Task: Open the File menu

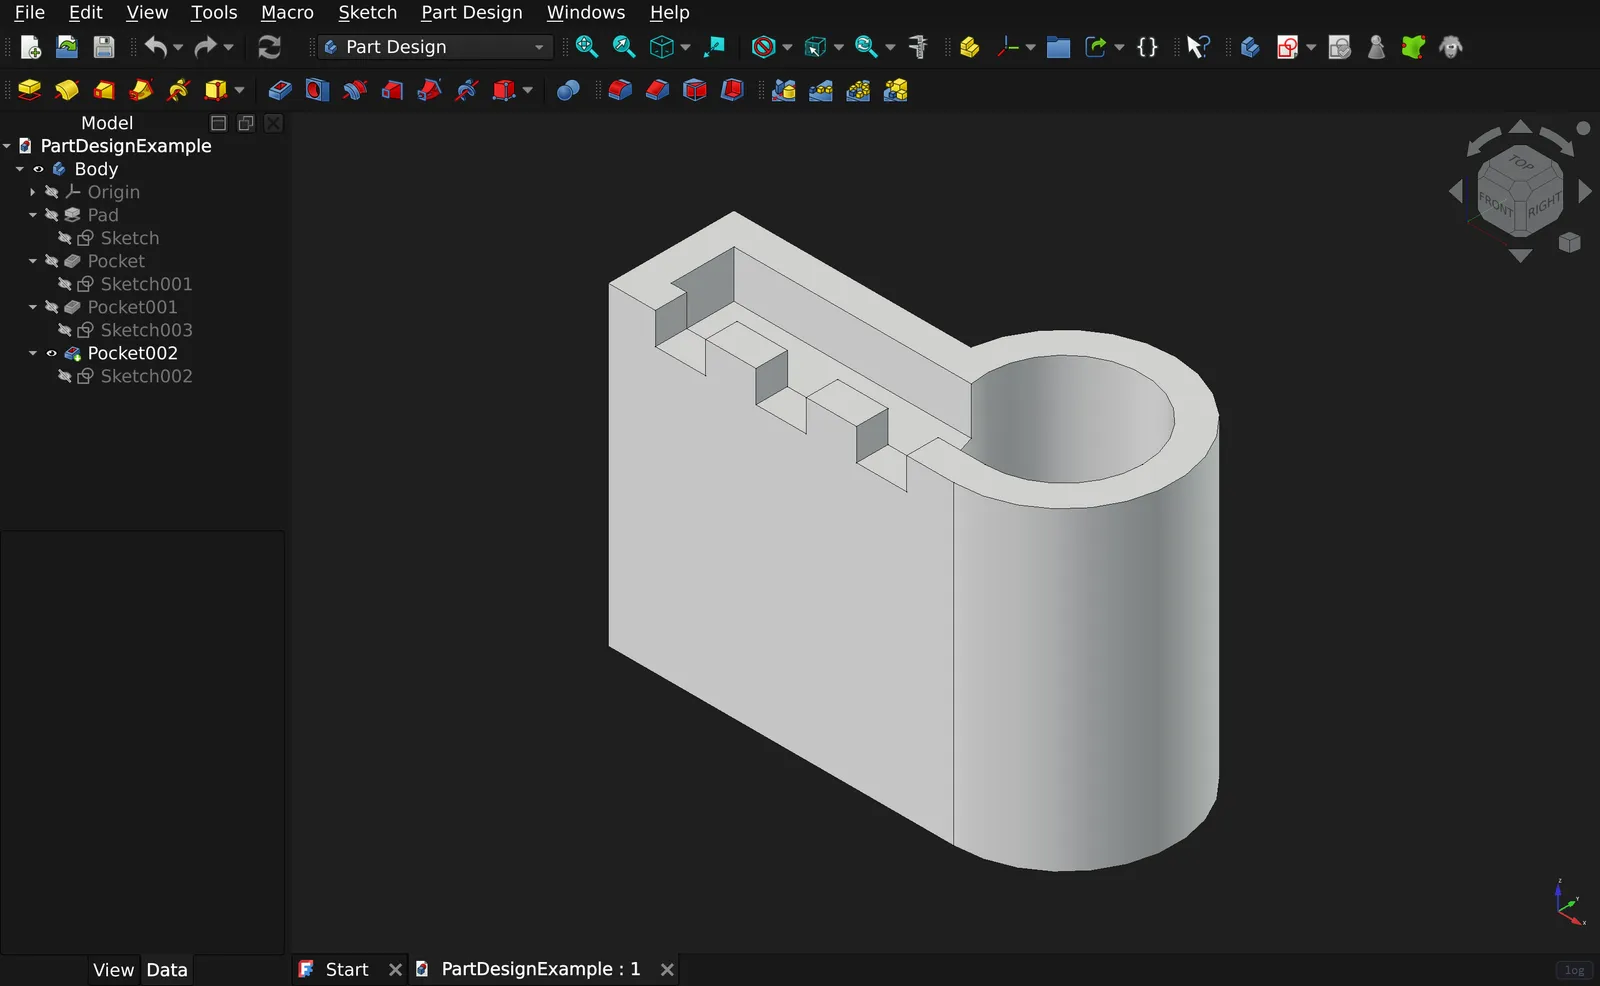Action: tap(29, 12)
